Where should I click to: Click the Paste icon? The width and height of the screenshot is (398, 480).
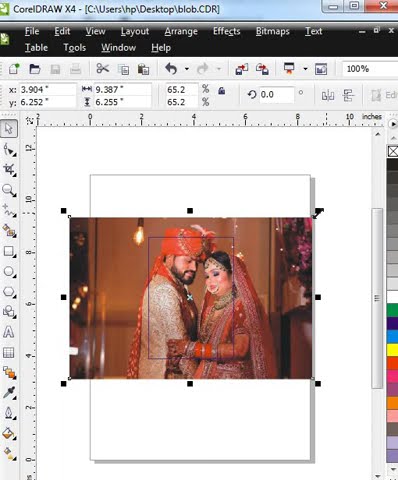(143, 69)
